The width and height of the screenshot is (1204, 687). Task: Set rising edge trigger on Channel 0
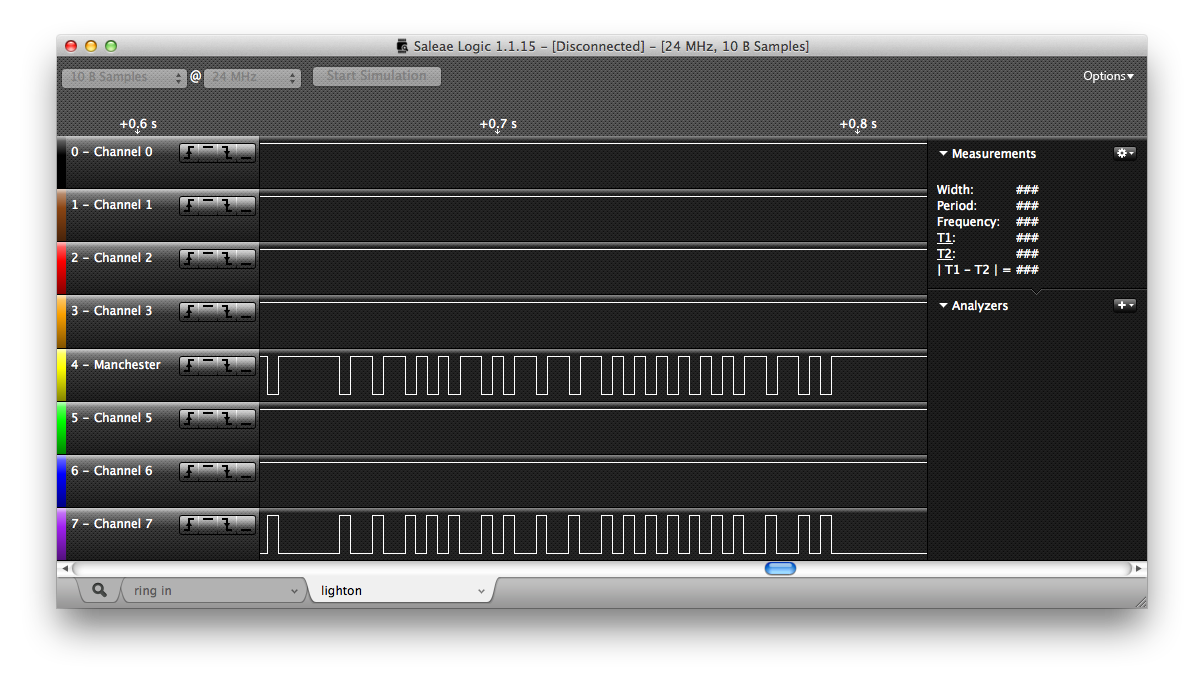(x=189, y=152)
